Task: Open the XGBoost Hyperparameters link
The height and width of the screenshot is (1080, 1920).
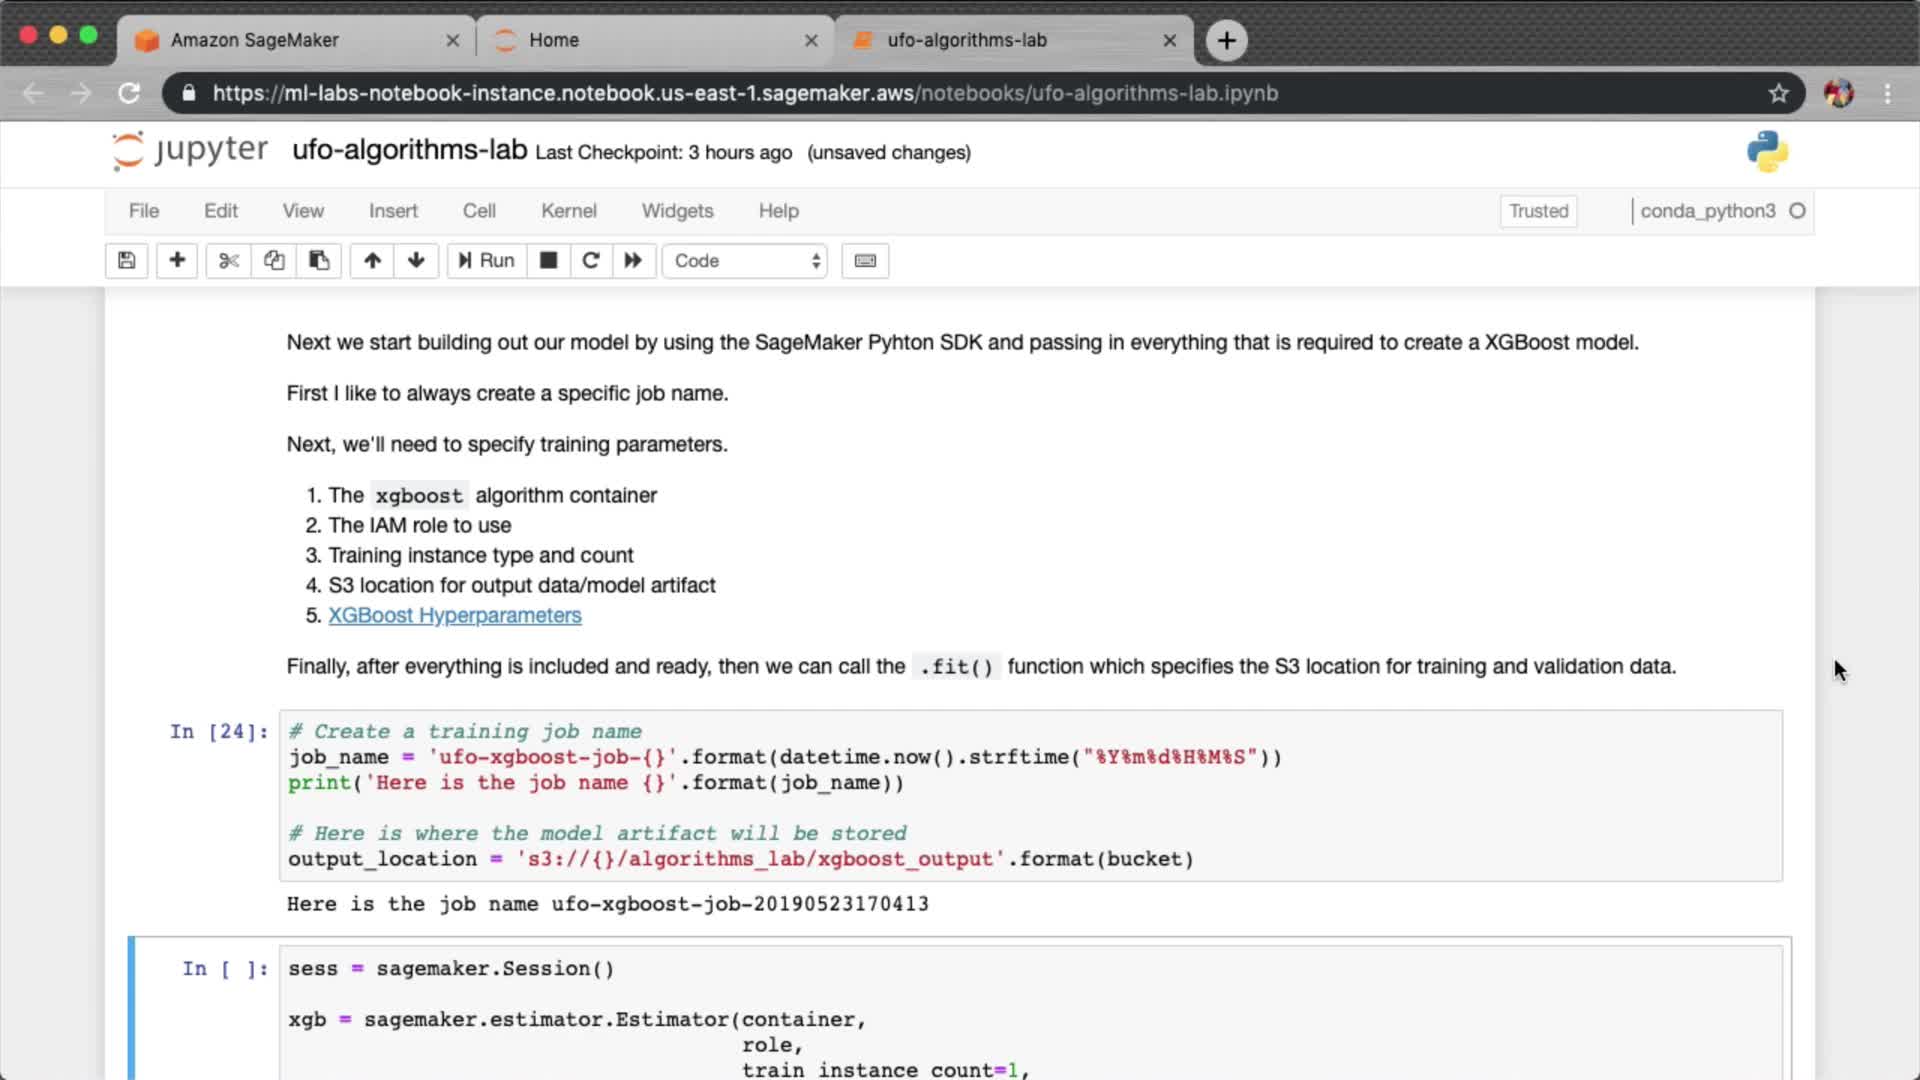Action: (454, 615)
